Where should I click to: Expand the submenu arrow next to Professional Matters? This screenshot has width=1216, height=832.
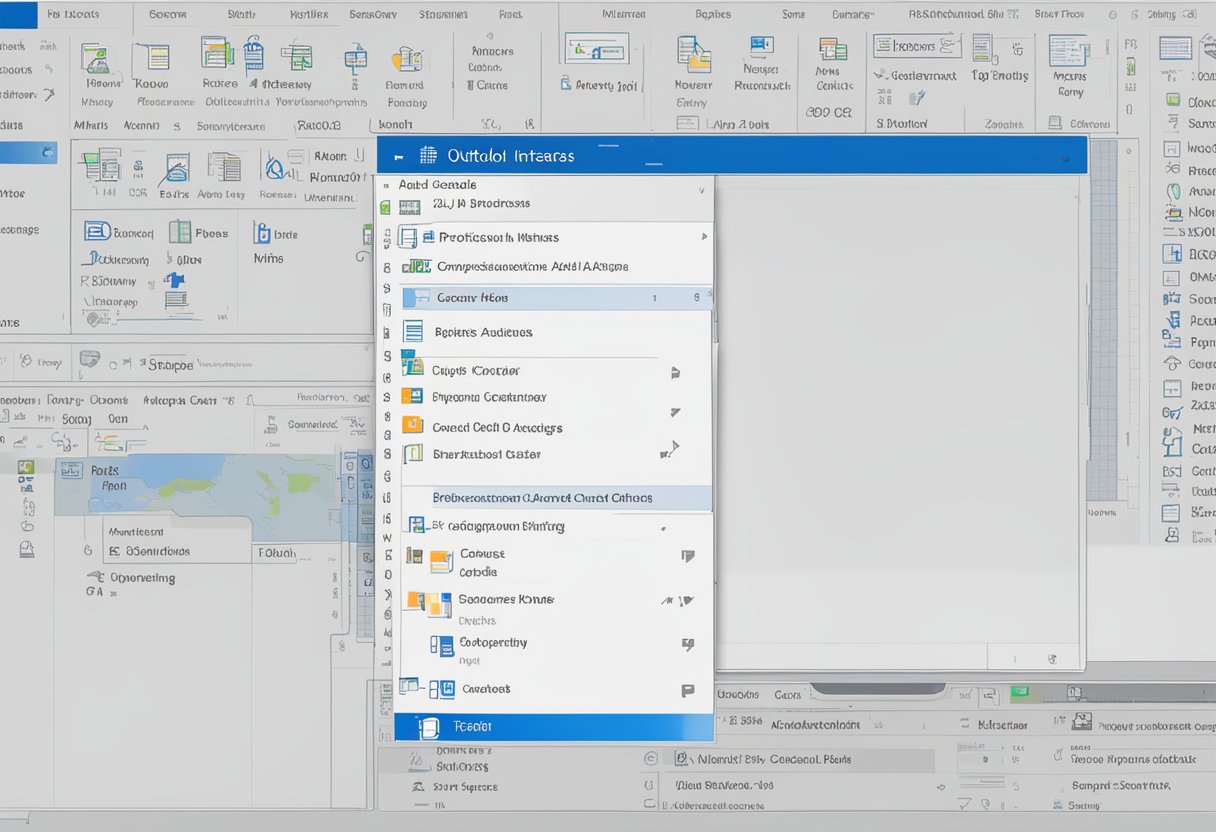pyautogui.click(x=705, y=239)
